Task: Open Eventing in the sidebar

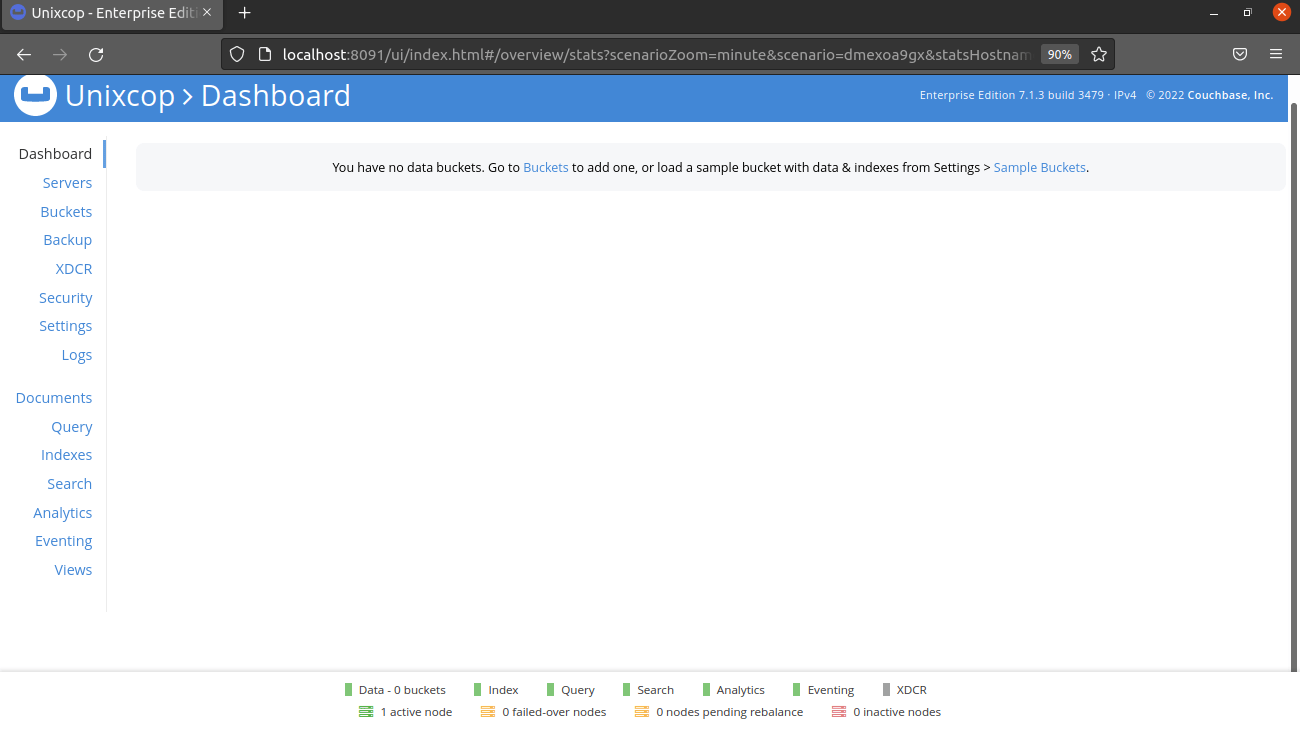Action: pyautogui.click(x=64, y=541)
